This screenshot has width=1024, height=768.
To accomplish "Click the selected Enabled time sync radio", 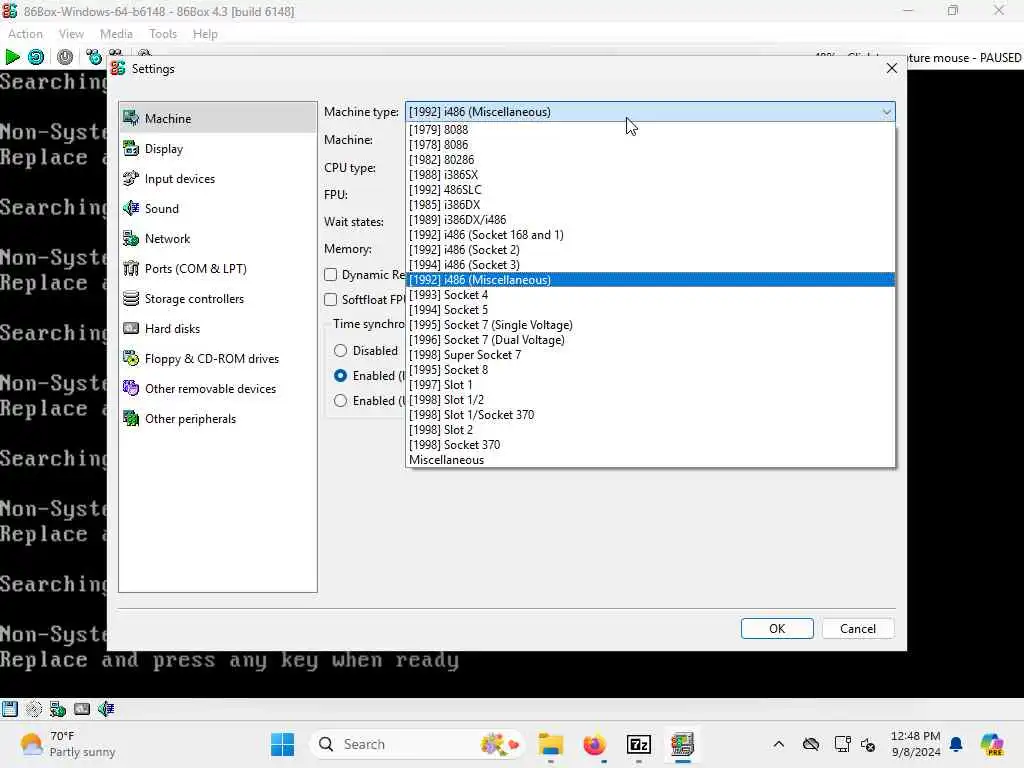I will [340, 376].
